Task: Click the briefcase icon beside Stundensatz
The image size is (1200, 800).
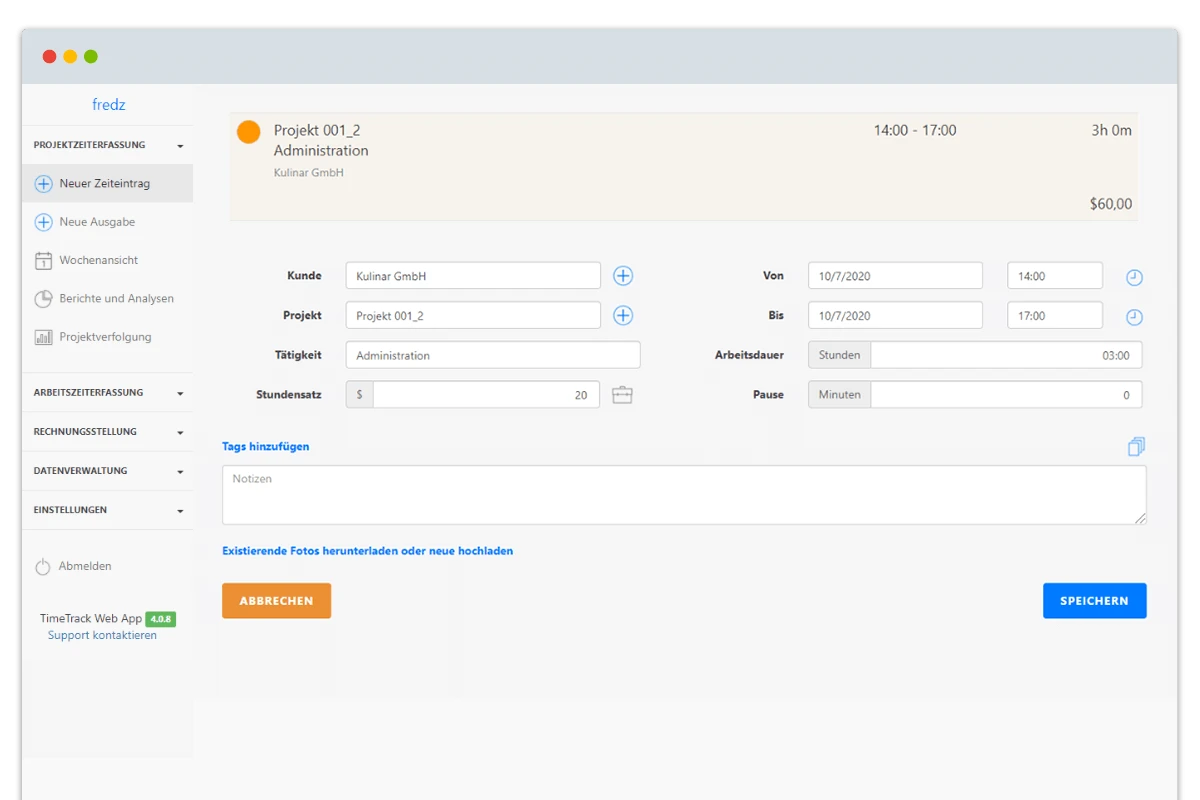Action: (622, 395)
